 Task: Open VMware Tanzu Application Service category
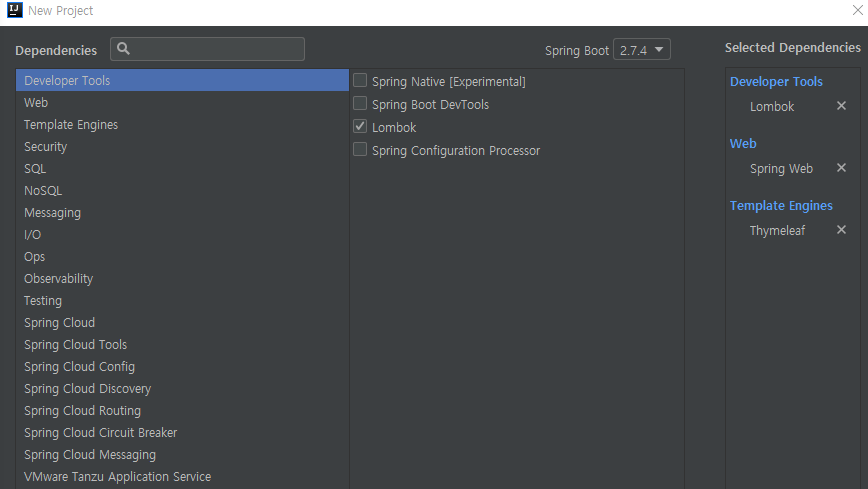[x=182, y=477]
